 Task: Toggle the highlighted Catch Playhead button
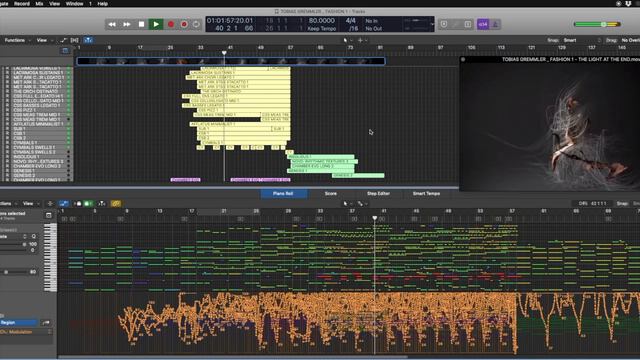tap(88, 40)
